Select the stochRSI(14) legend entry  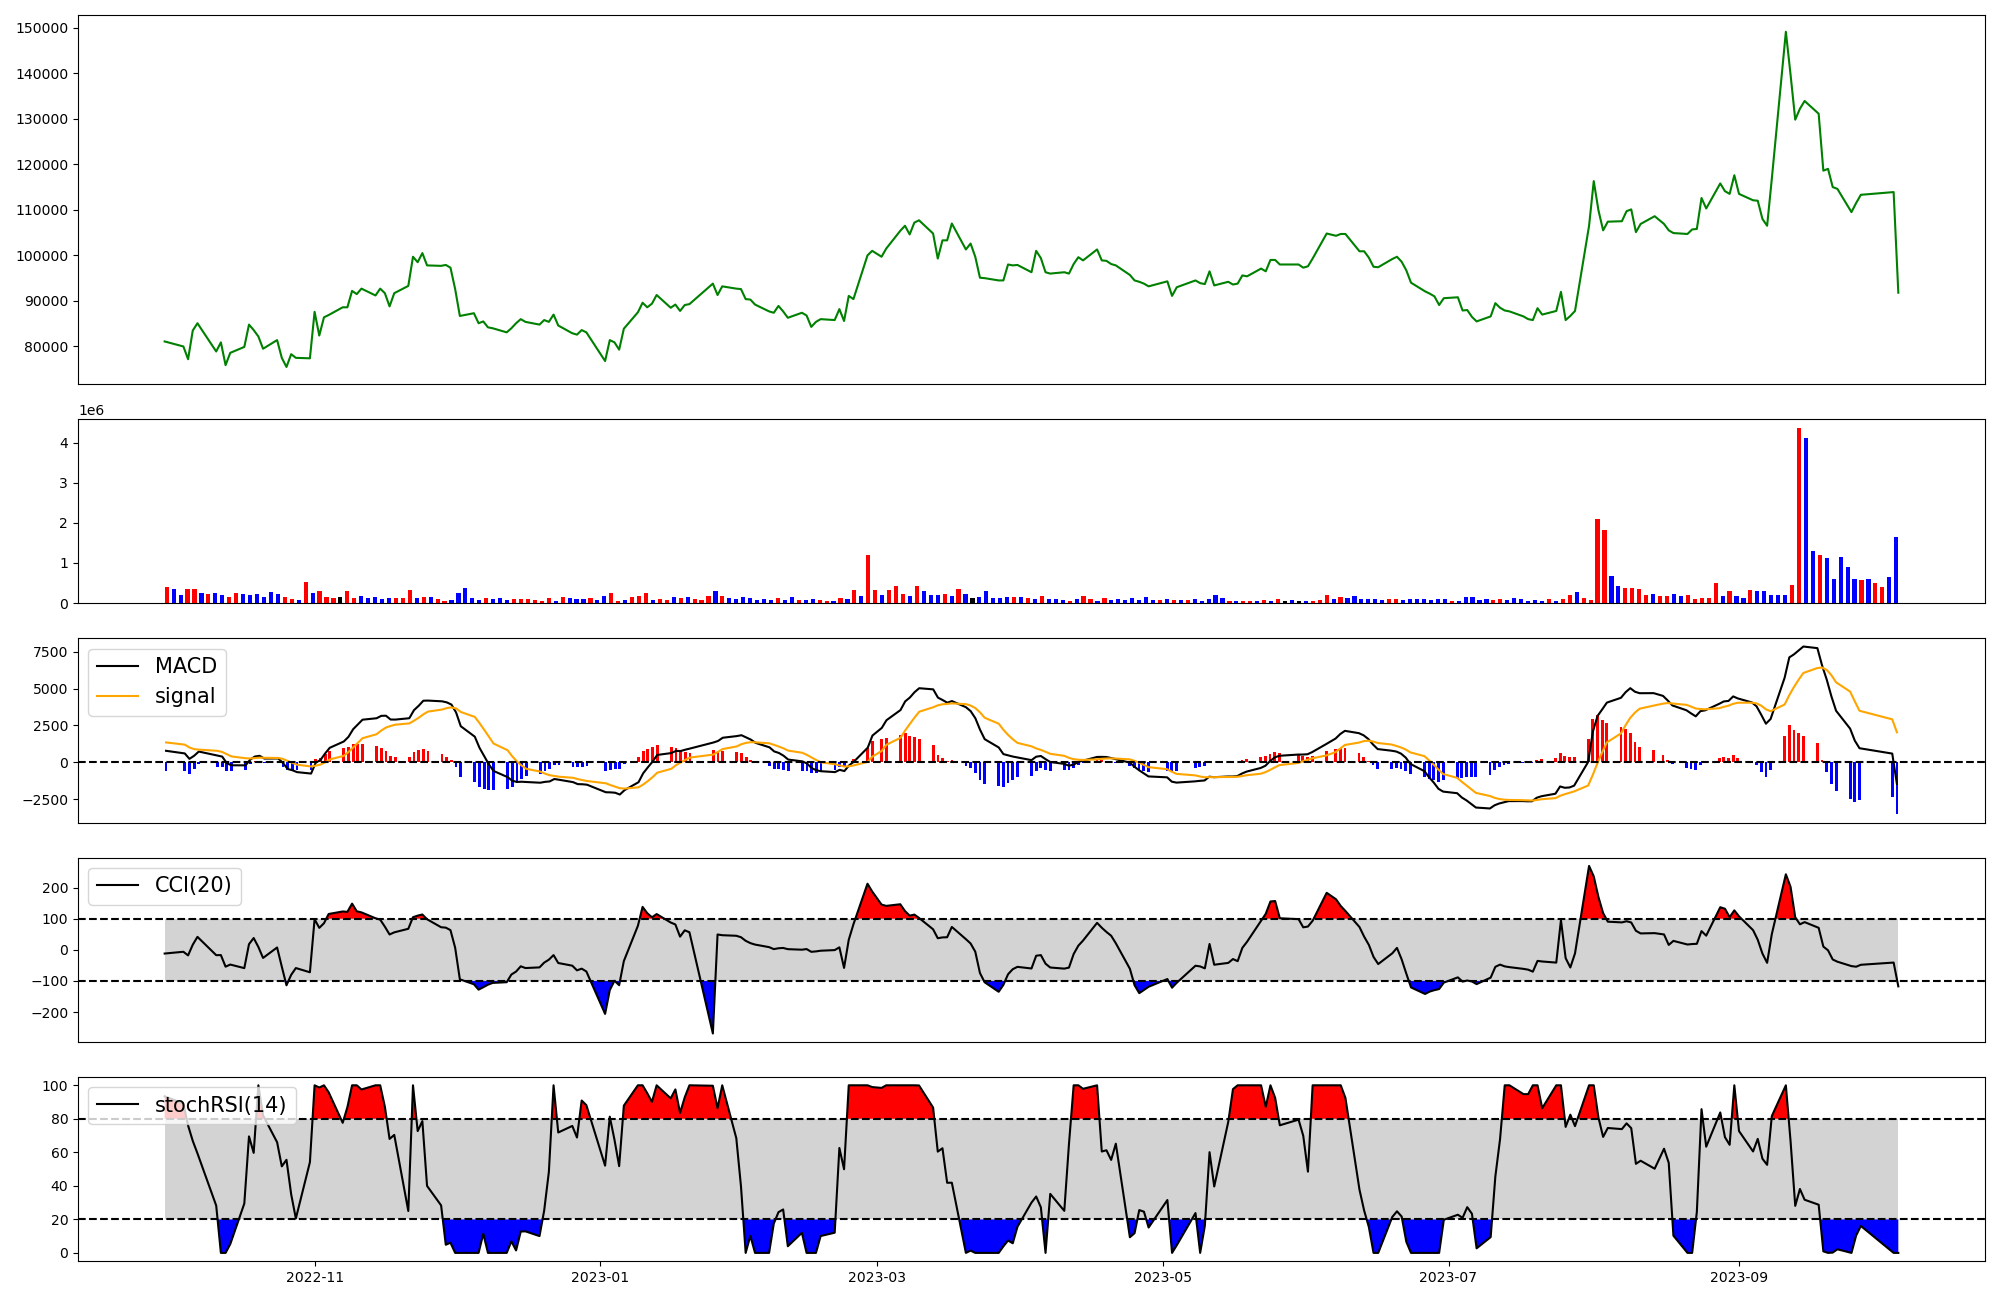point(220,1105)
